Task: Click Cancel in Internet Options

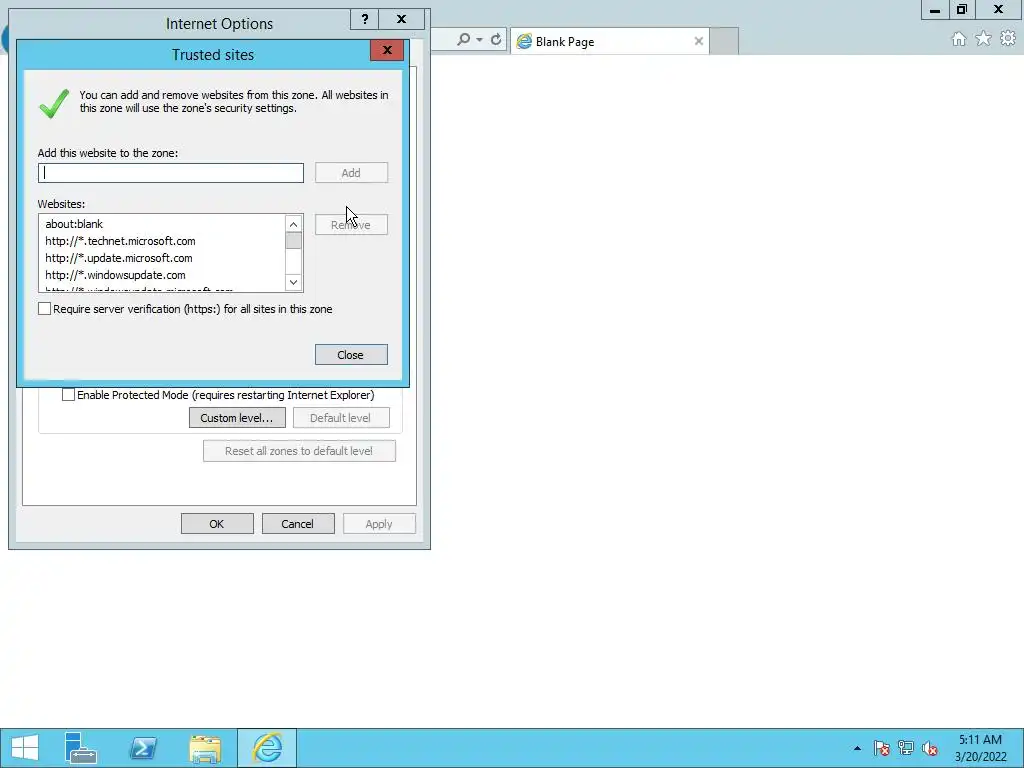Action: click(298, 524)
